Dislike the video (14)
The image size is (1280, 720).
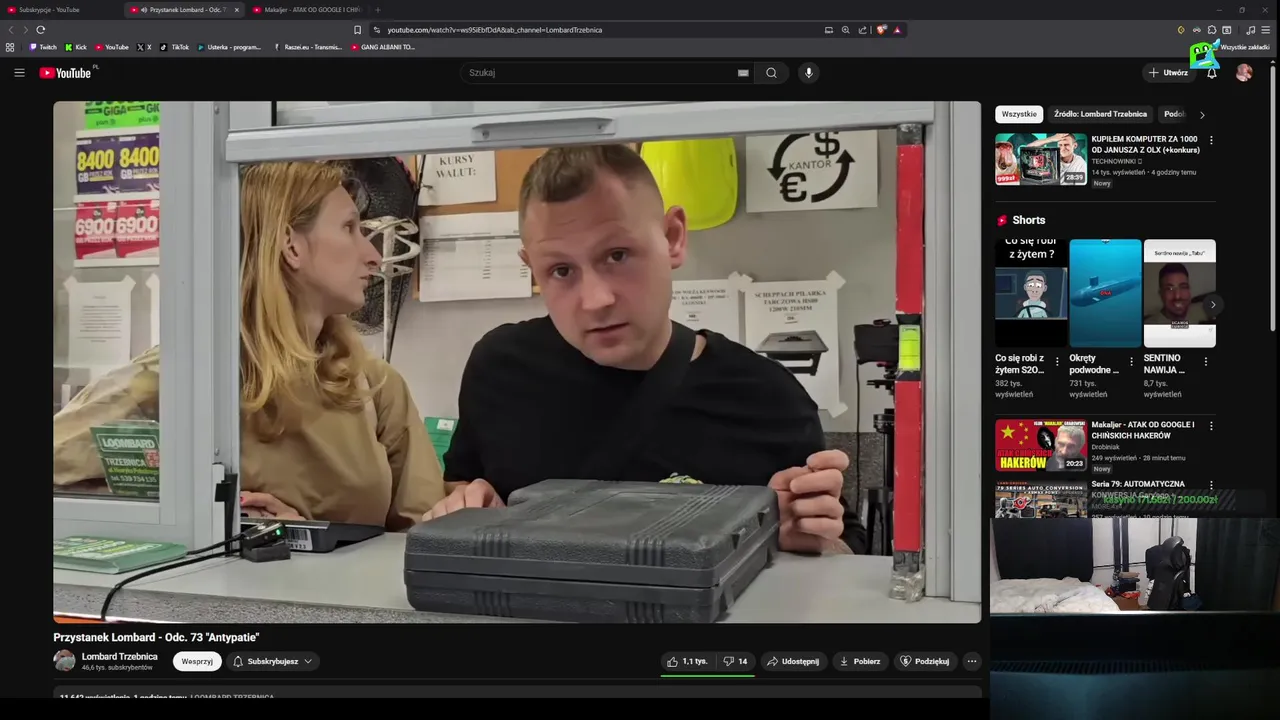pyautogui.click(x=736, y=661)
